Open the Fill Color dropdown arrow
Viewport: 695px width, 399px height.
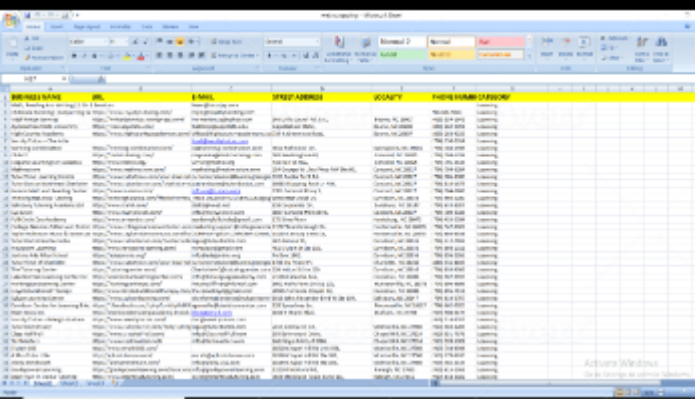(x=133, y=56)
